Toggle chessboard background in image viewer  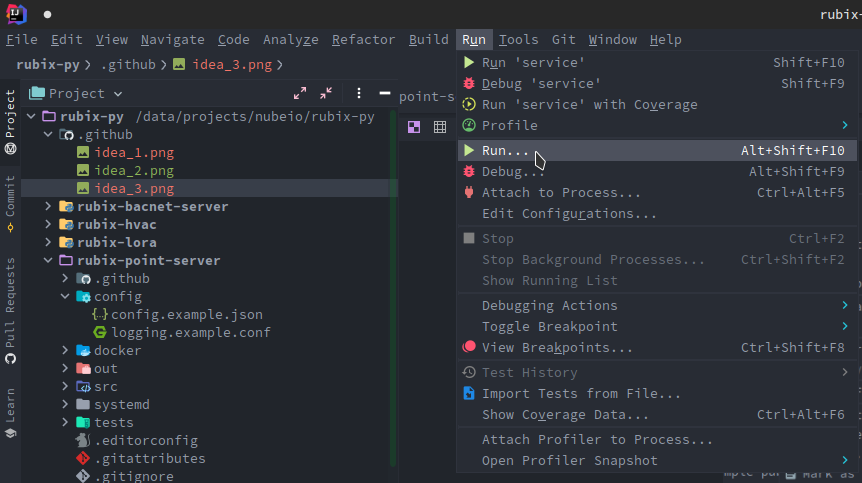[x=414, y=127]
